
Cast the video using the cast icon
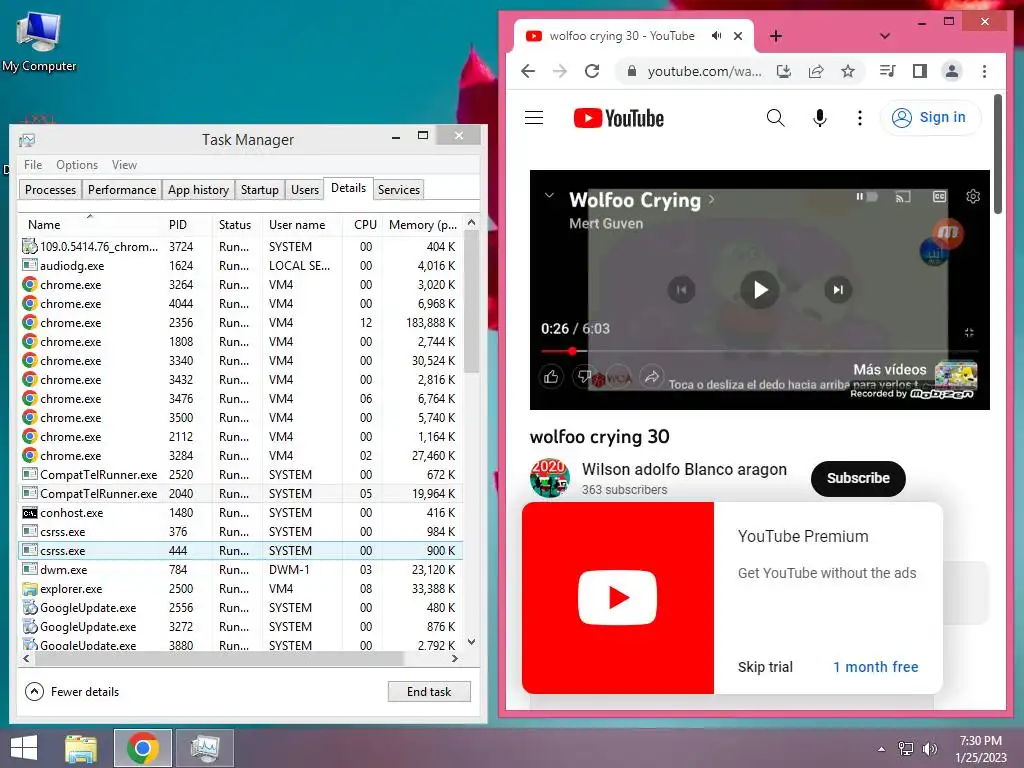[x=903, y=197]
